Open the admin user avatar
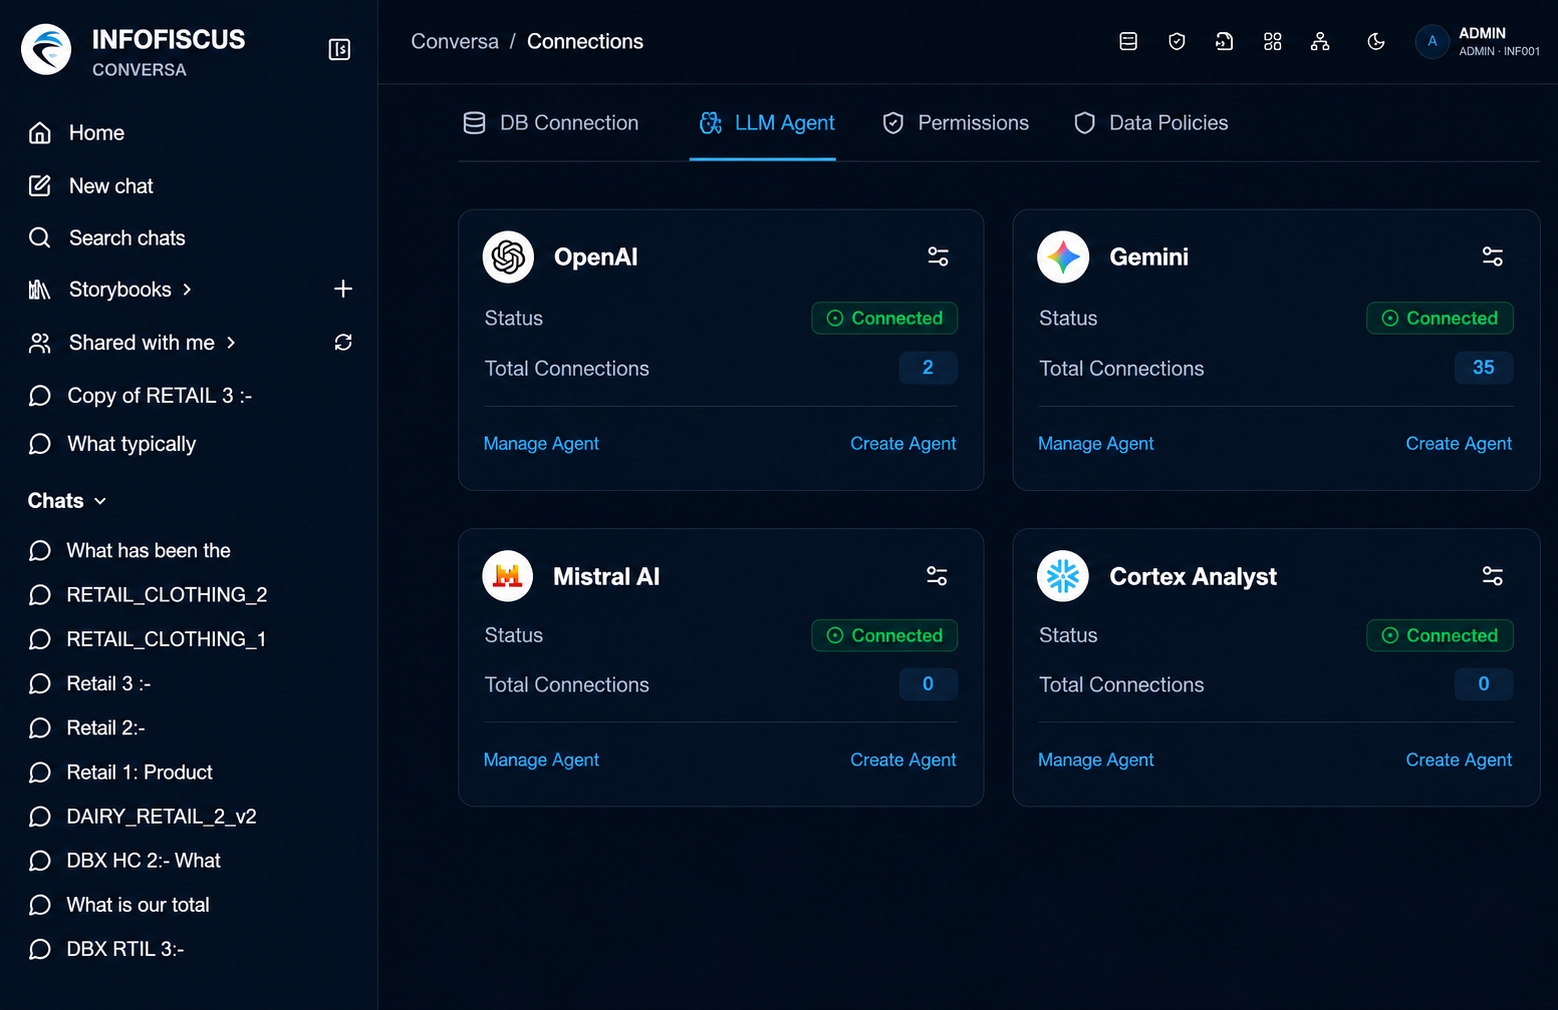 [x=1432, y=41]
